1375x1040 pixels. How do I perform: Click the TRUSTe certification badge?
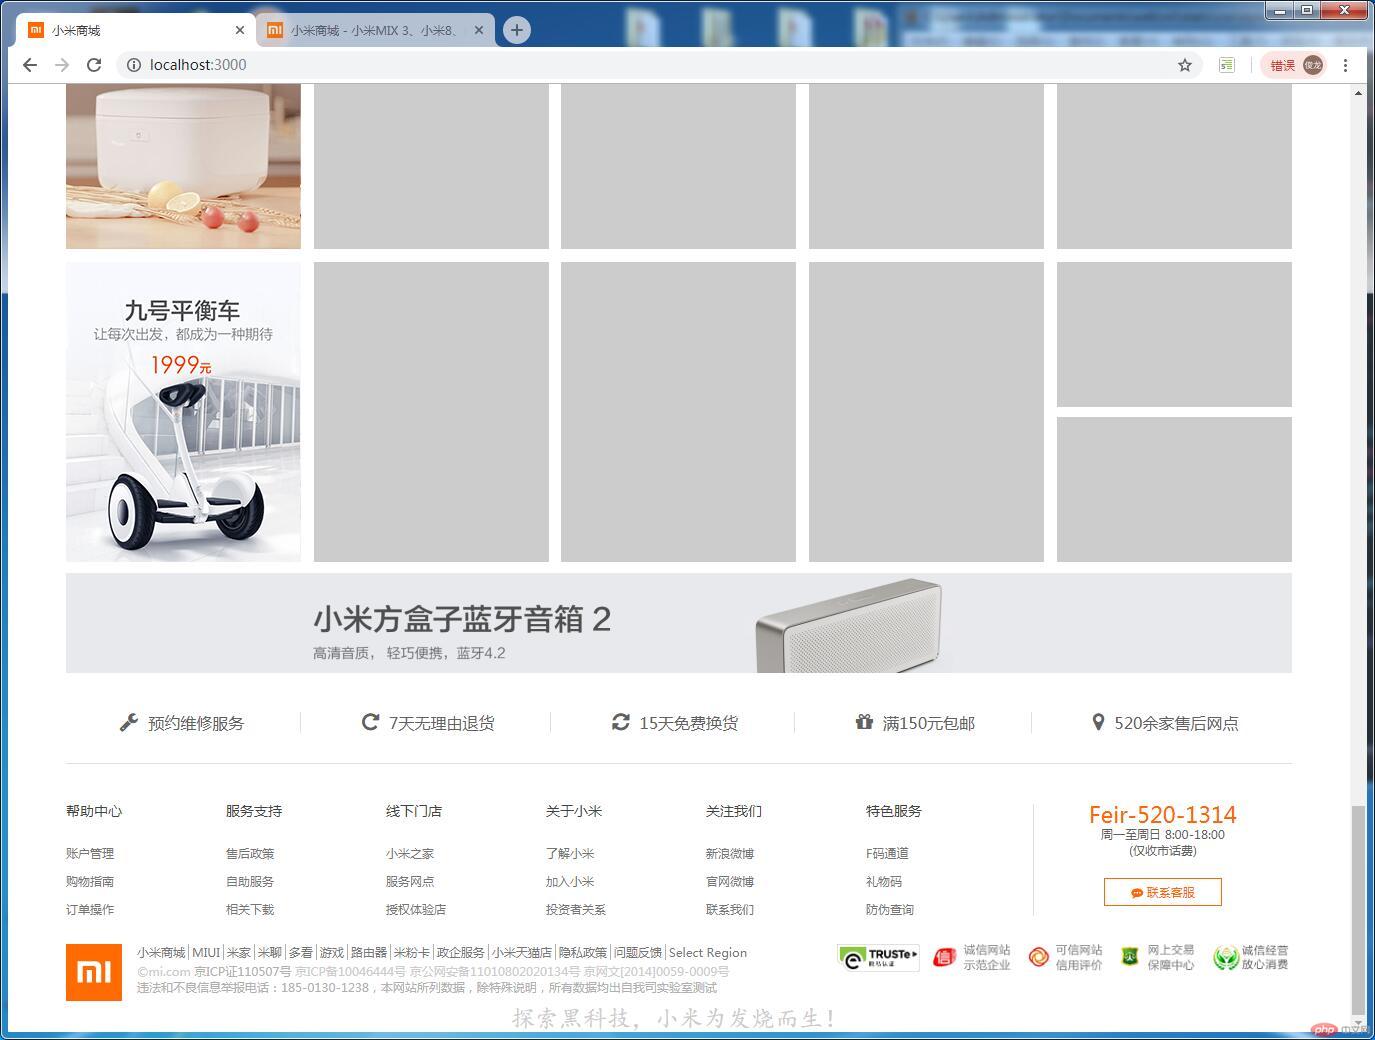879,958
